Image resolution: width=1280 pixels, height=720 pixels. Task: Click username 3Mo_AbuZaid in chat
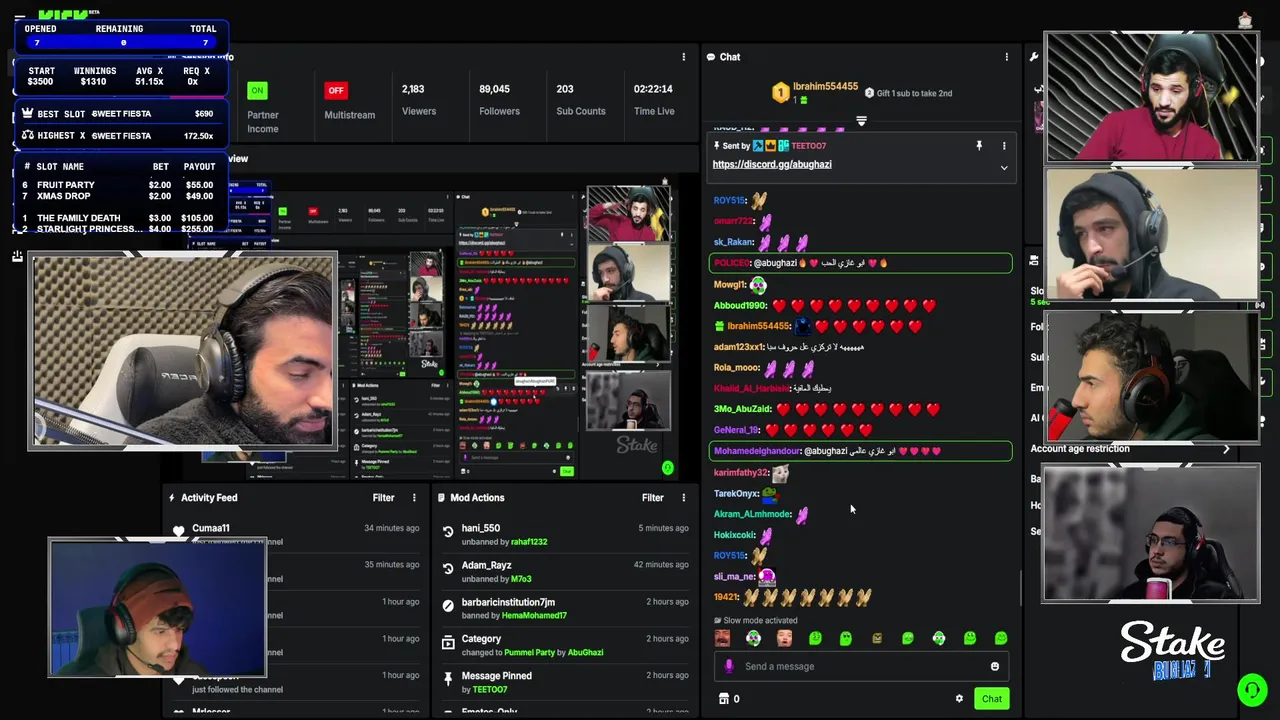[x=742, y=409]
